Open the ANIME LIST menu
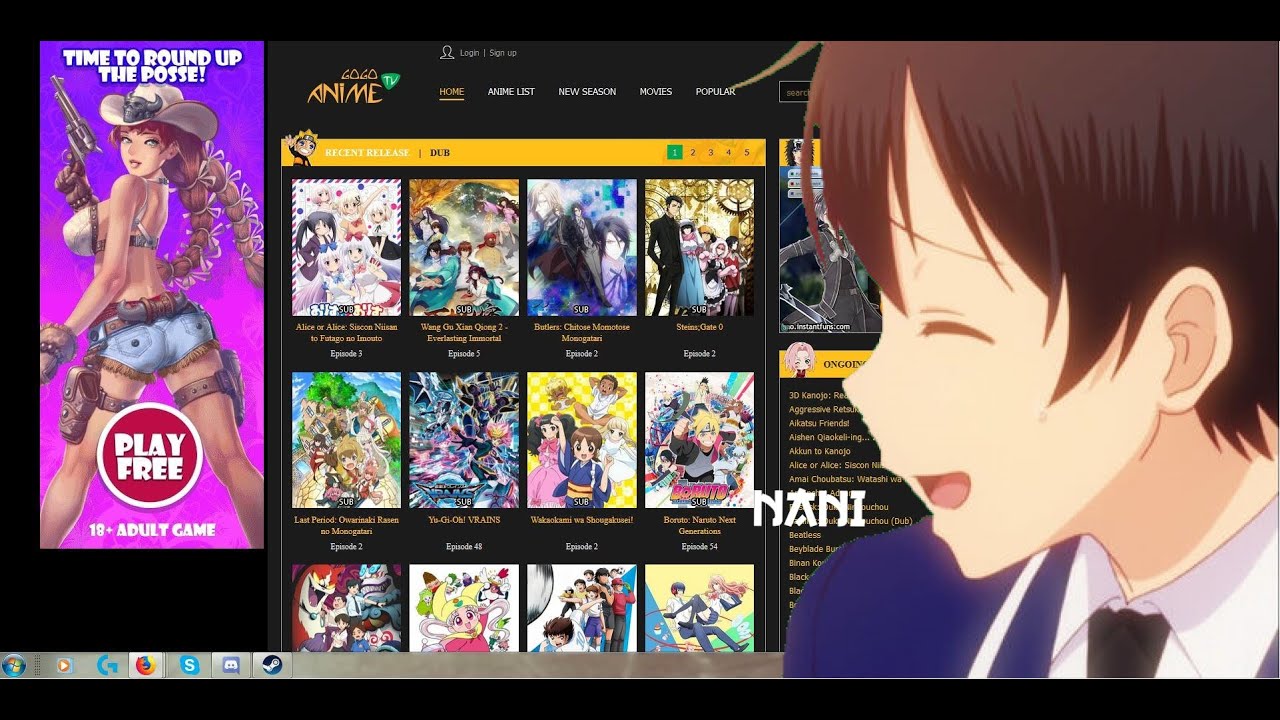This screenshot has width=1280, height=720. [x=511, y=92]
